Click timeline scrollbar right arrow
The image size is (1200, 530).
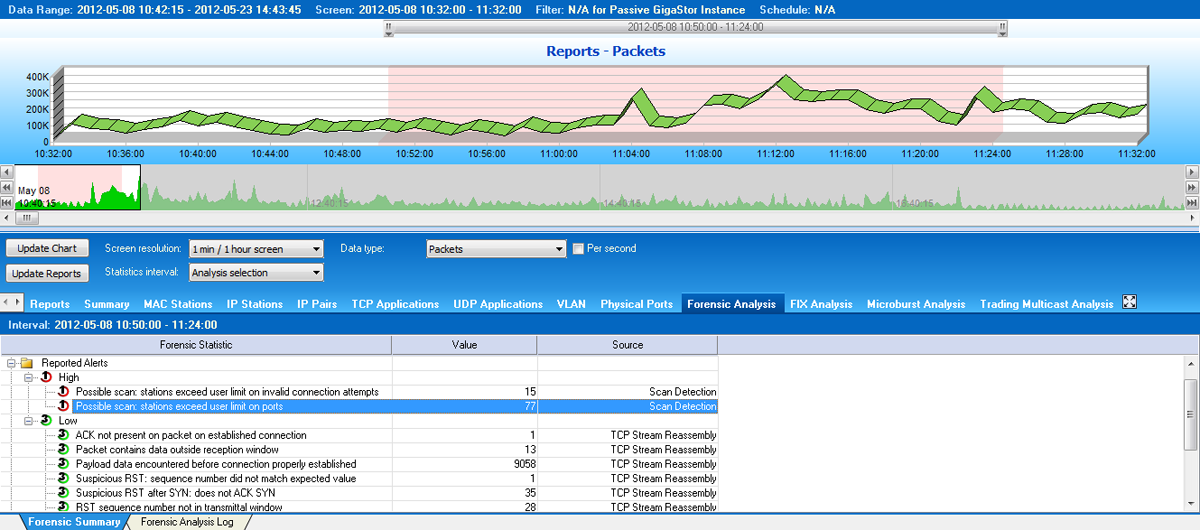point(1192,217)
